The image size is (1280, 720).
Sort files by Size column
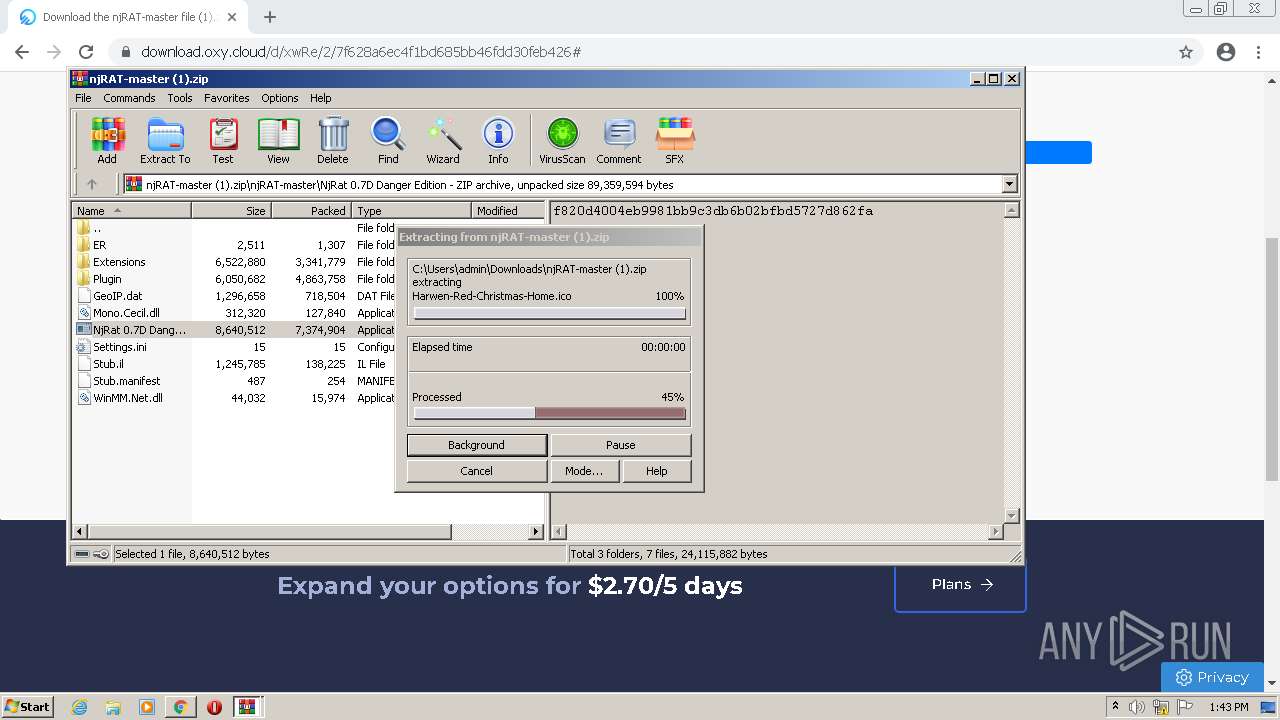pyautogui.click(x=232, y=211)
